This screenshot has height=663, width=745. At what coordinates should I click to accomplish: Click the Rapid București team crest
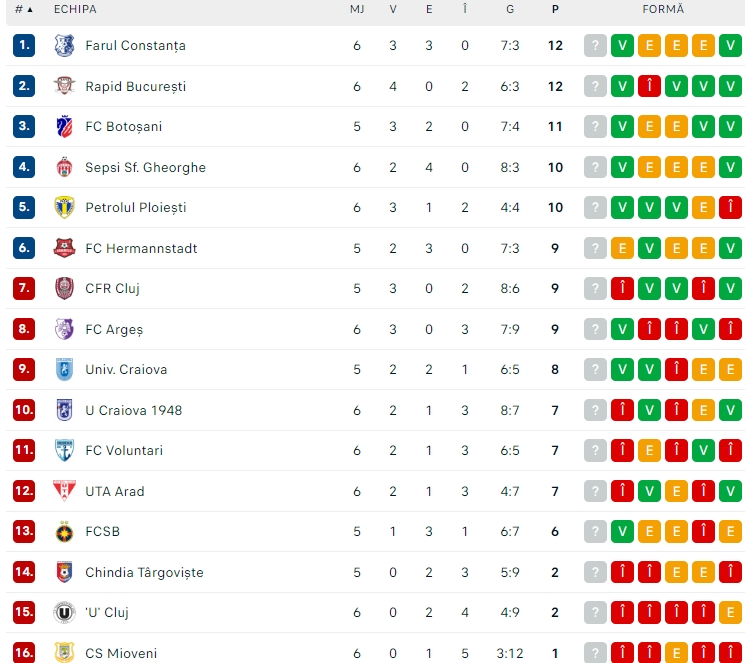click(x=65, y=86)
